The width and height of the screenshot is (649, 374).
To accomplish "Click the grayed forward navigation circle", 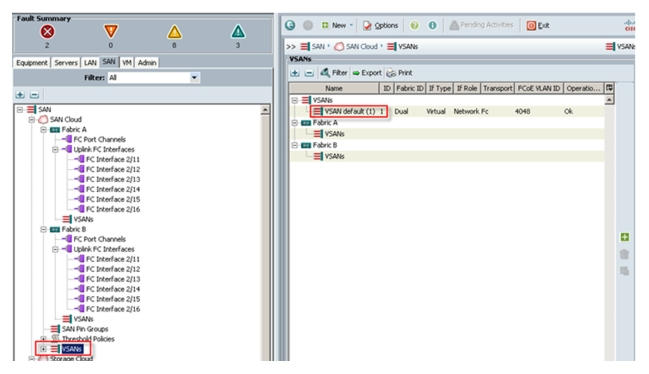I will (308, 25).
